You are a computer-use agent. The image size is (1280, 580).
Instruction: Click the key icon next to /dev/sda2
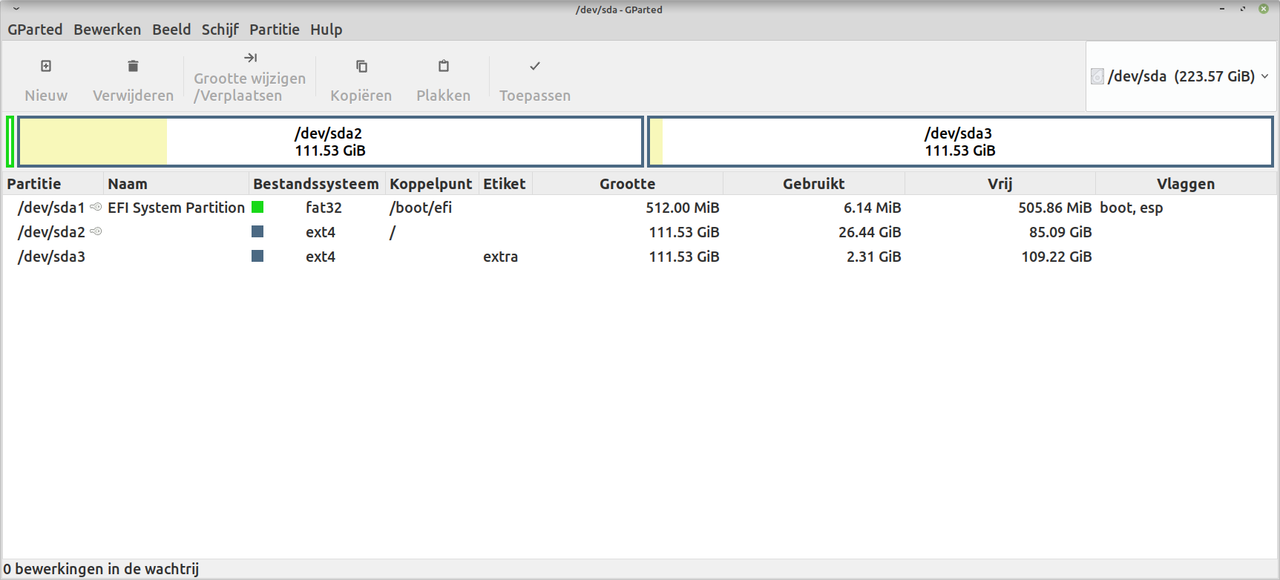pyautogui.click(x=96, y=231)
